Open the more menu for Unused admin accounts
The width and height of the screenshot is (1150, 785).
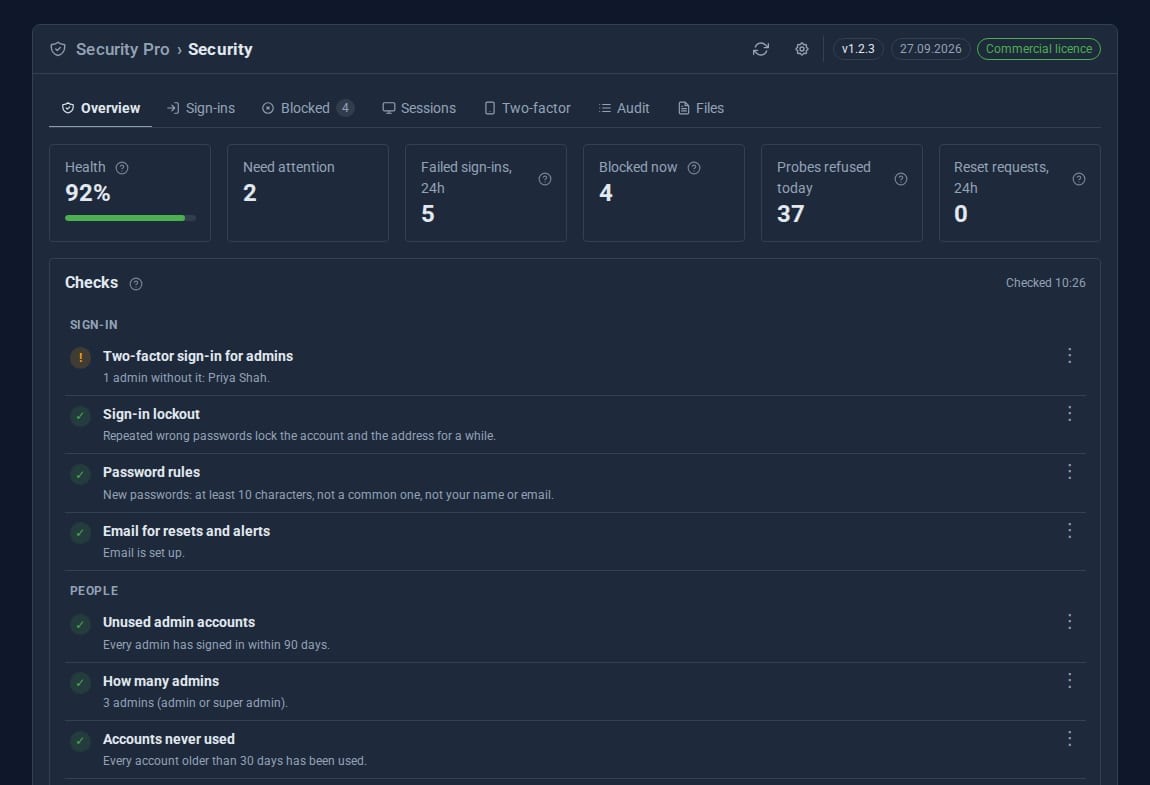pyautogui.click(x=1069, y=622)
